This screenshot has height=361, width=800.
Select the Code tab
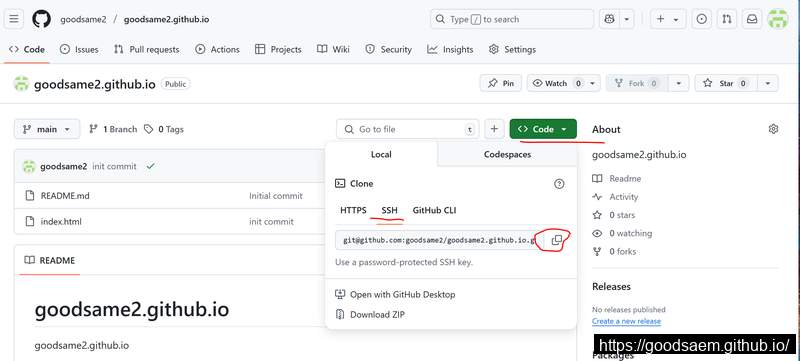click(x=27, y=49)
